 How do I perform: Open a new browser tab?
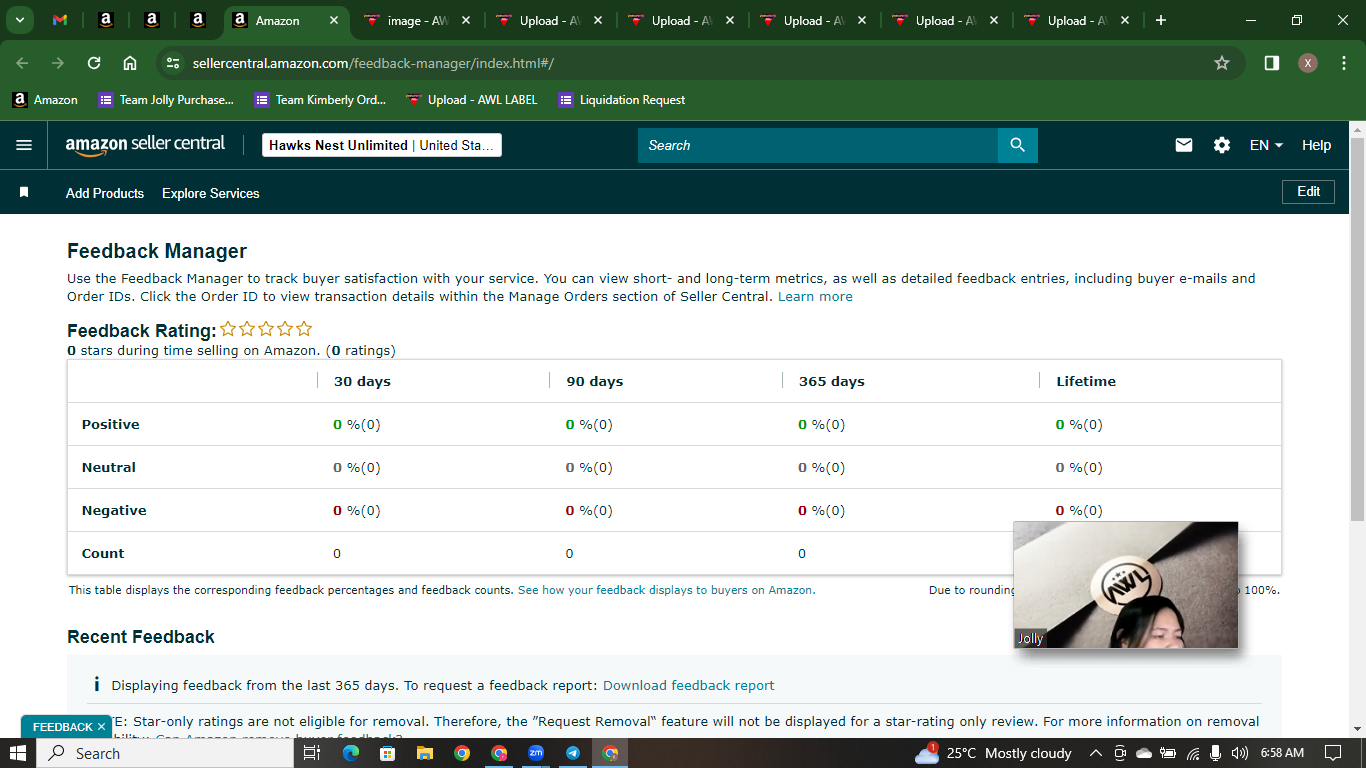tap(1161, 20)
